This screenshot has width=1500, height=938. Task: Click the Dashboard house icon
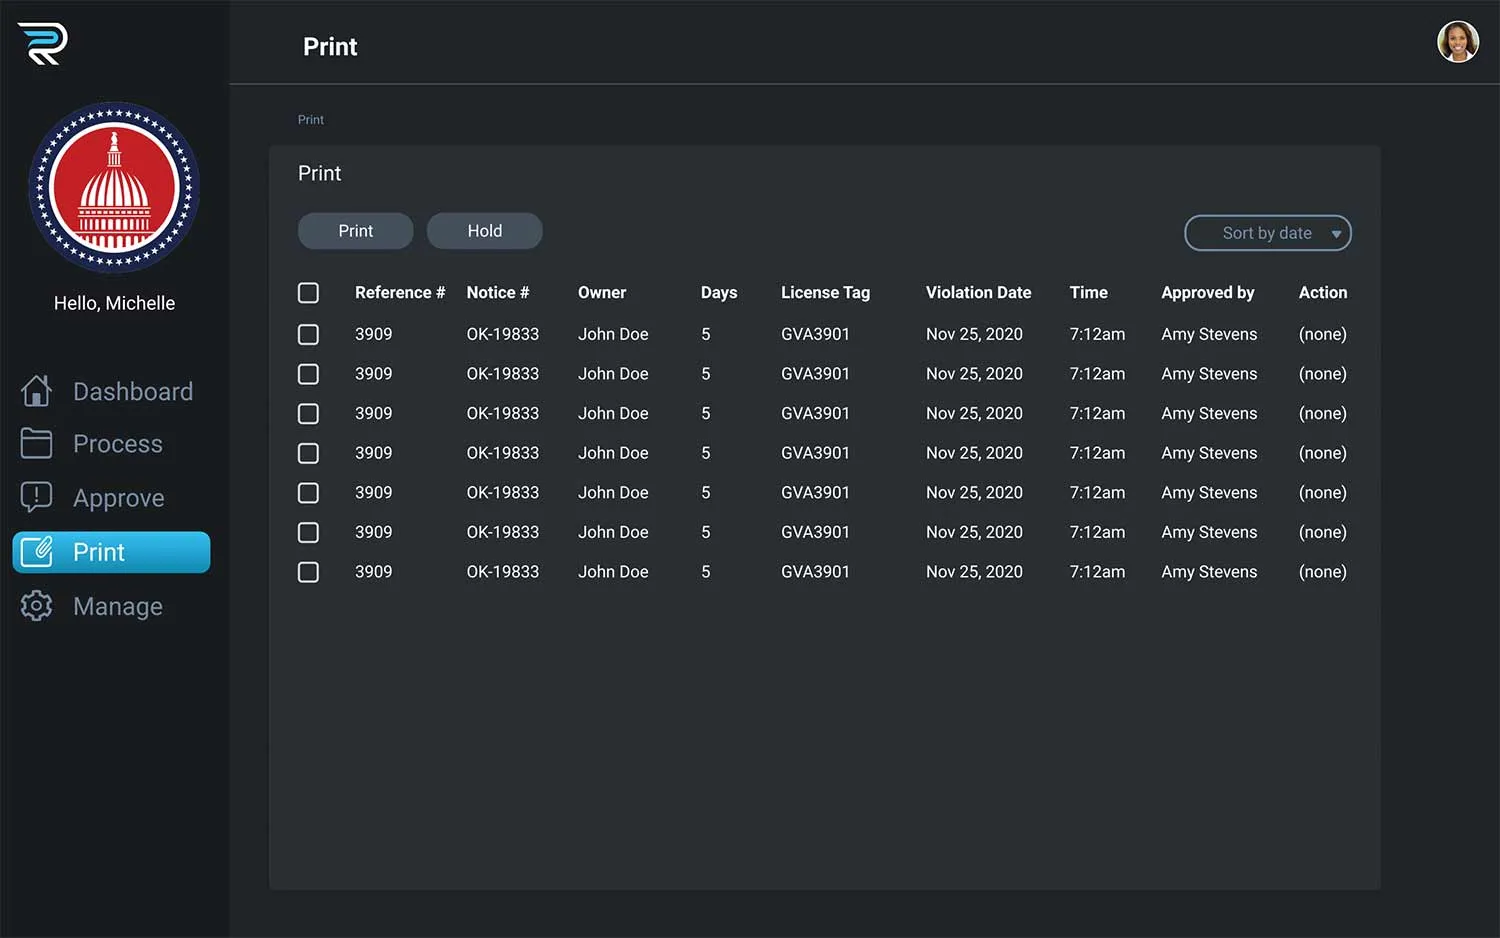(x=36, y=391)
